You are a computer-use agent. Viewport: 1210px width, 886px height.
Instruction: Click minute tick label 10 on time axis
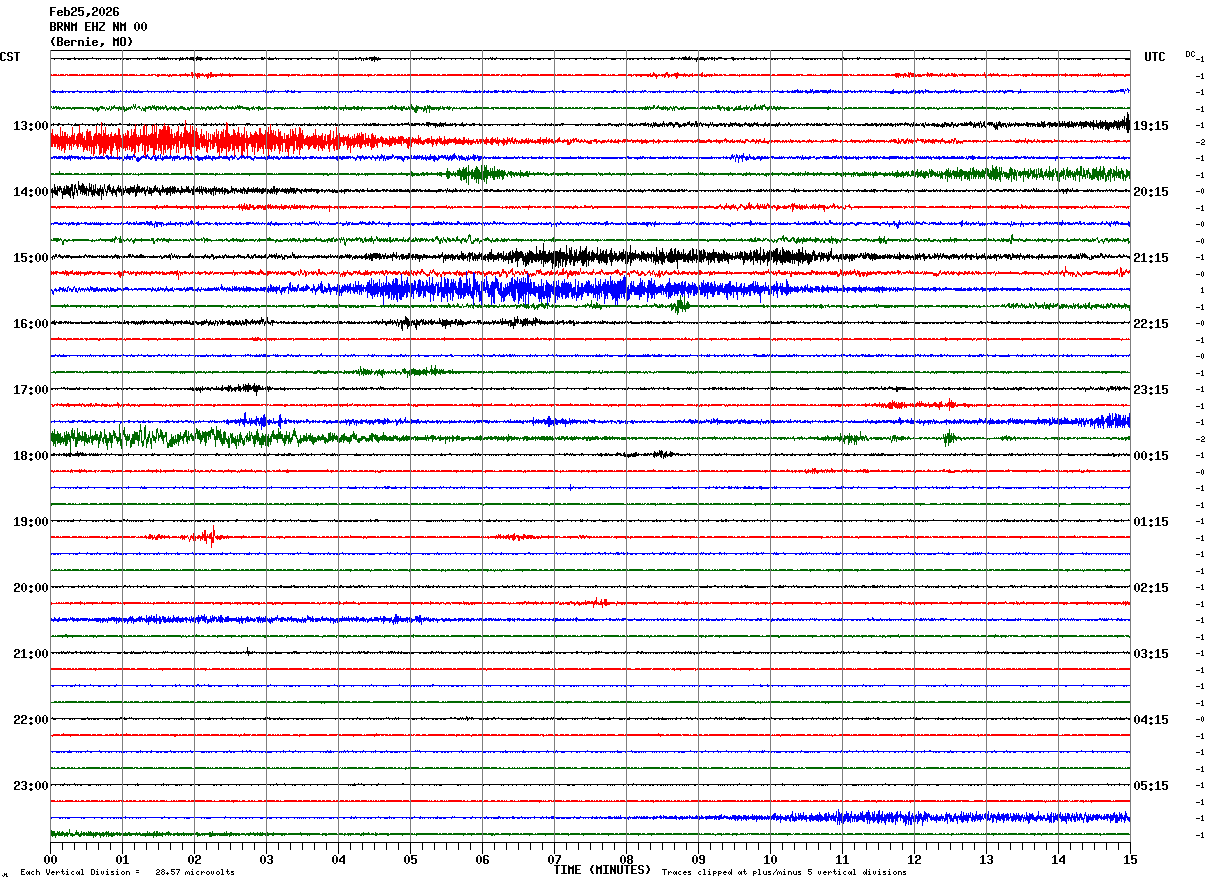coord(770,859)
